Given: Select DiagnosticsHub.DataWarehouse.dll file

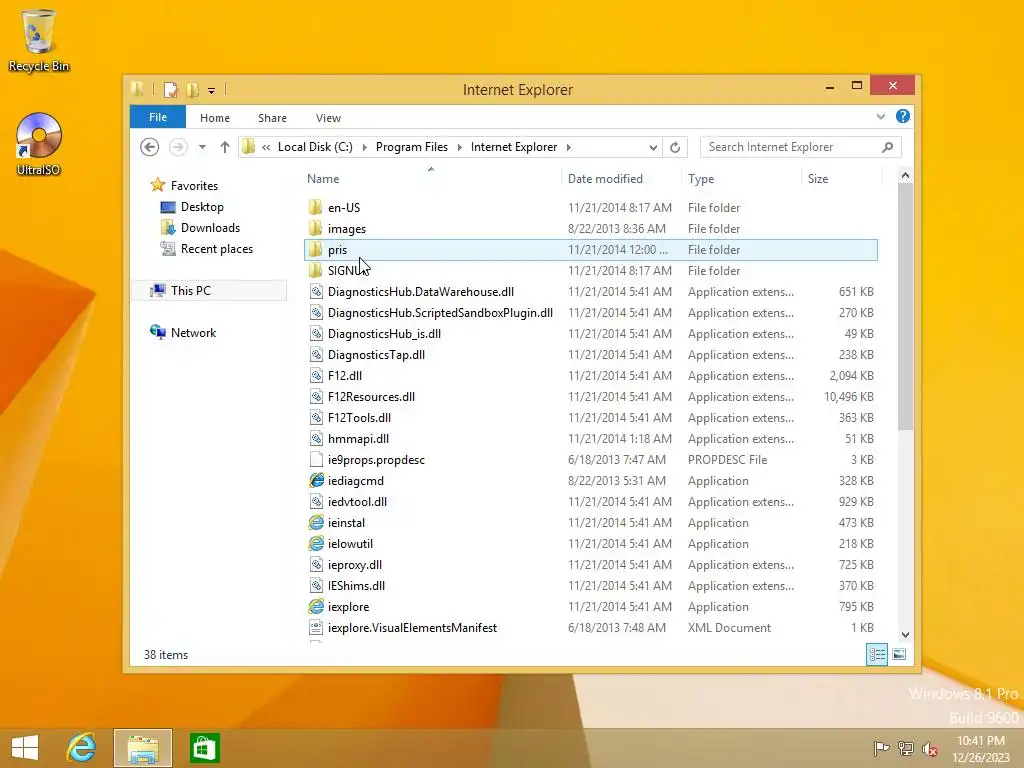Looking at the screenshot, I should tap(421, 291).
